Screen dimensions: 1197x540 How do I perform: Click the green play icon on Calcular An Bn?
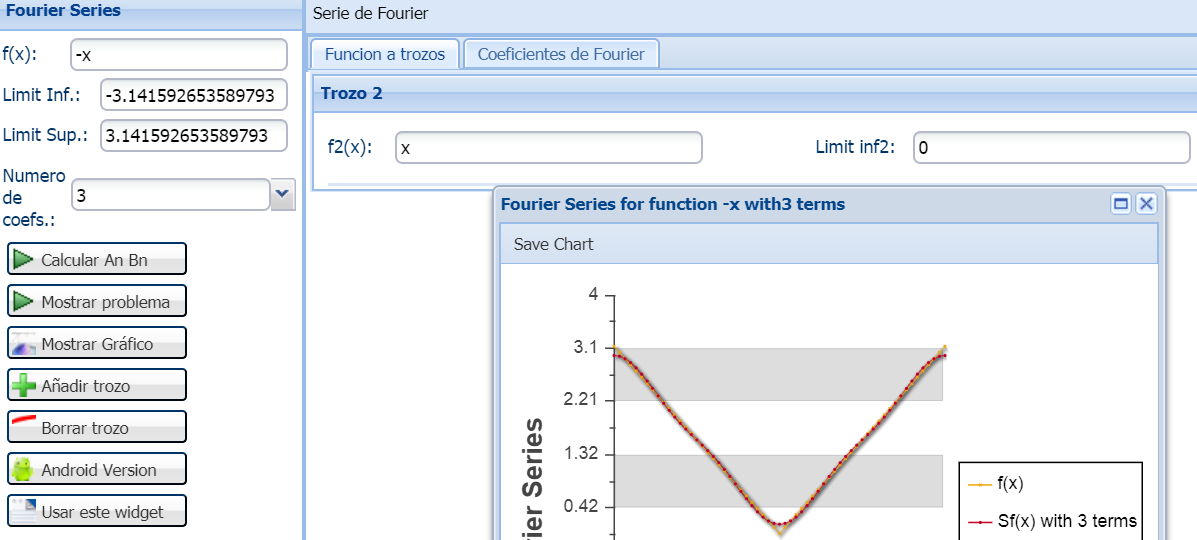click(23, 260)
